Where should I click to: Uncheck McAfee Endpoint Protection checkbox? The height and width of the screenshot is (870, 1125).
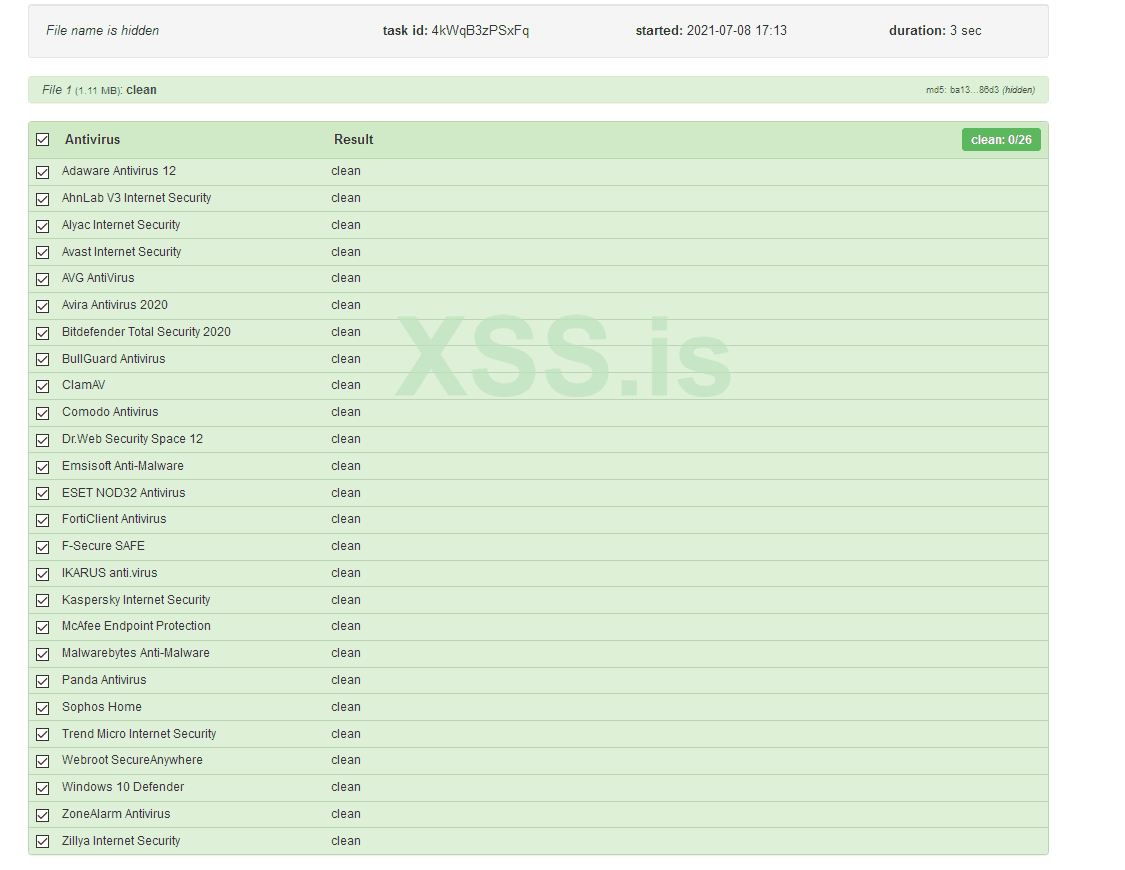(43, 628)
